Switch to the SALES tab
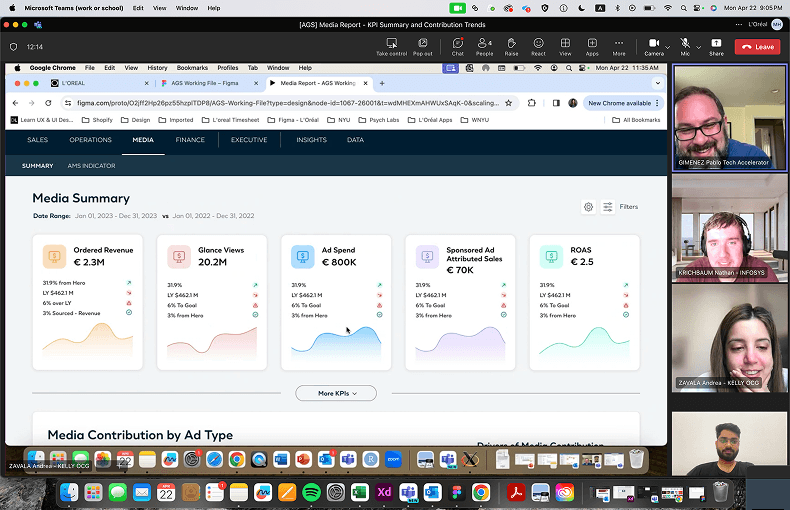The width and height of the screenshot is (790, 510). 37,140
